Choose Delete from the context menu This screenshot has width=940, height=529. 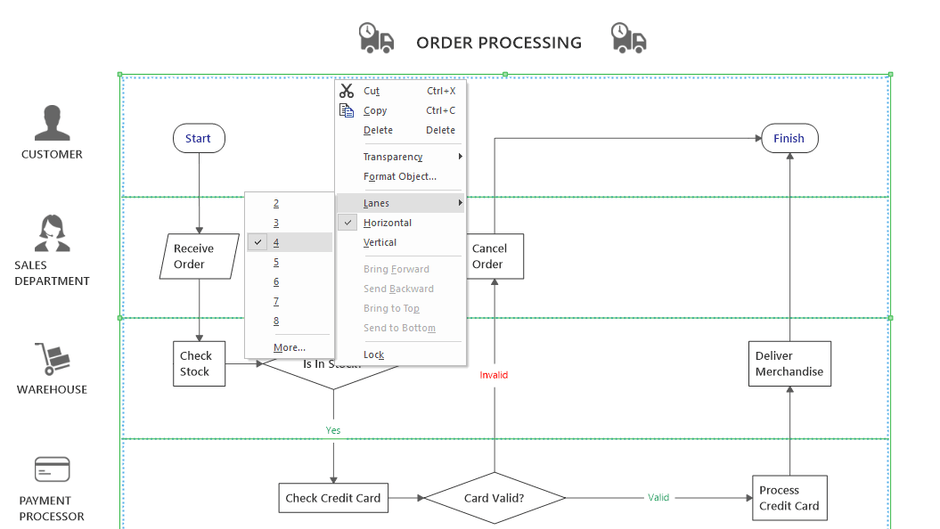pyautogui.click(x=378, y=131)
